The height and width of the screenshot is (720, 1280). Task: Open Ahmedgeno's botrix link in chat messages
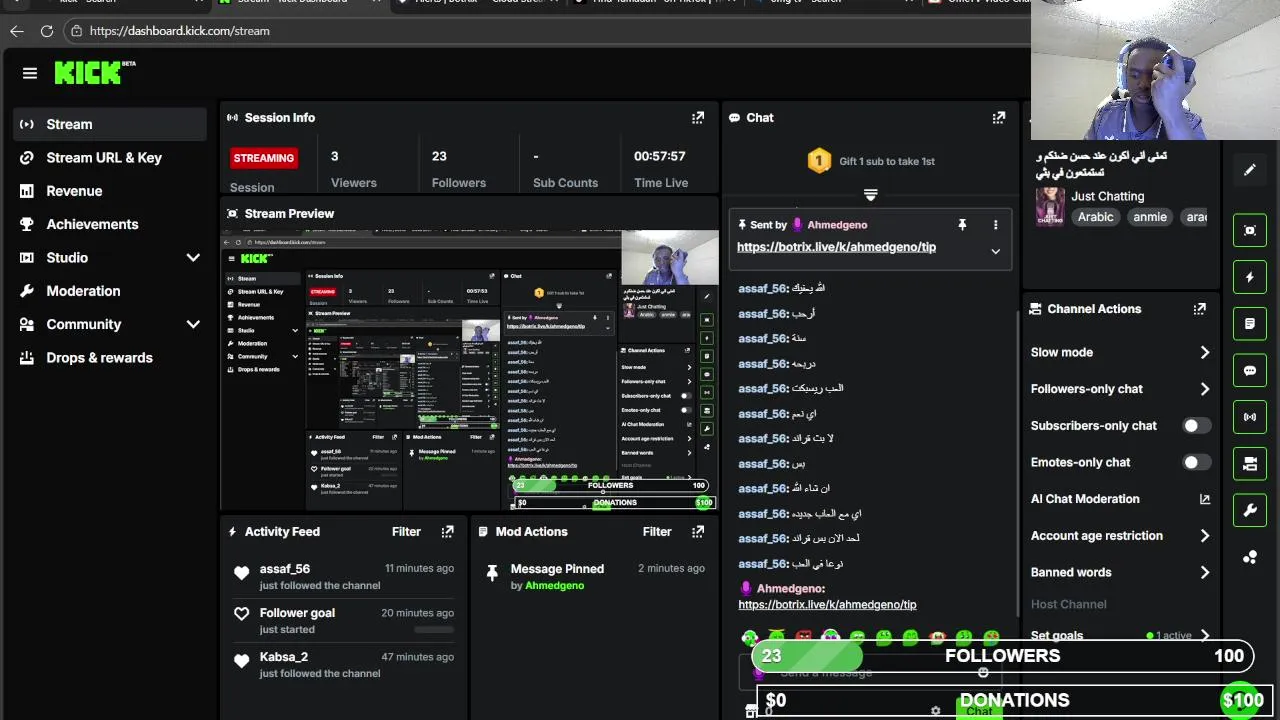[x=827, y=605]
